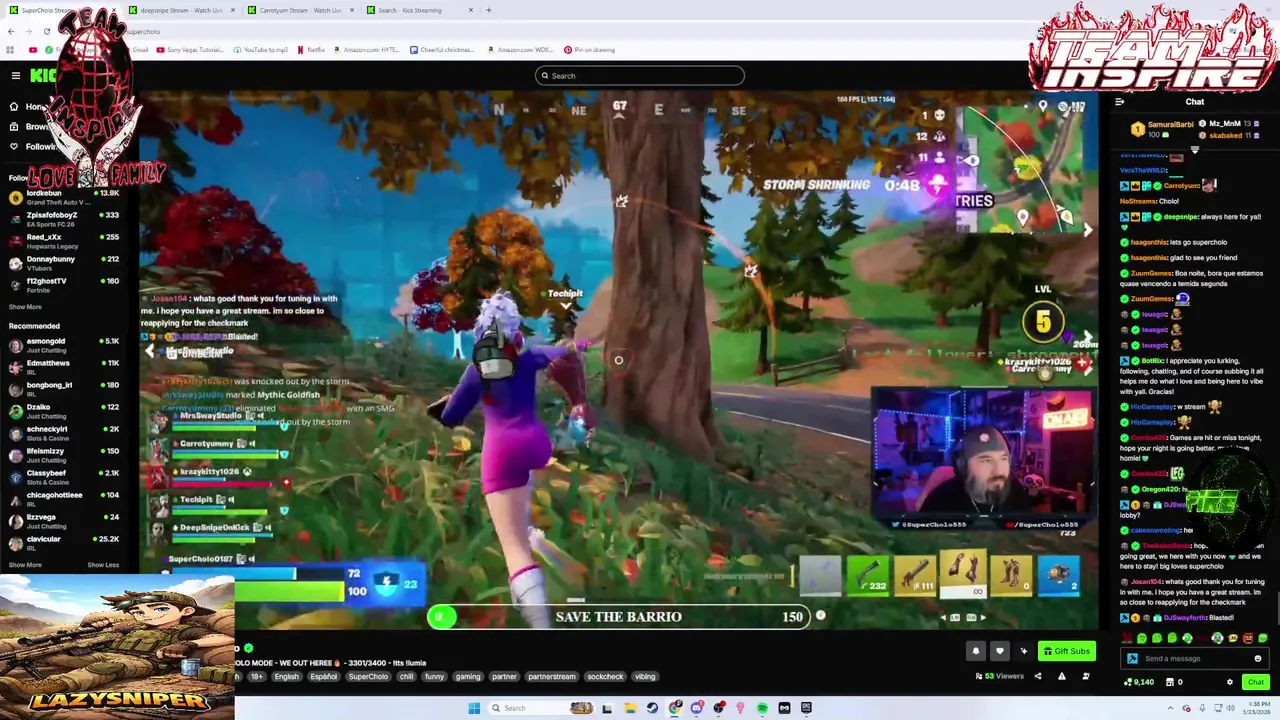
Task: Open Pin on drawing bookmark
Action: pyautogui.click(x=589, y=50)
